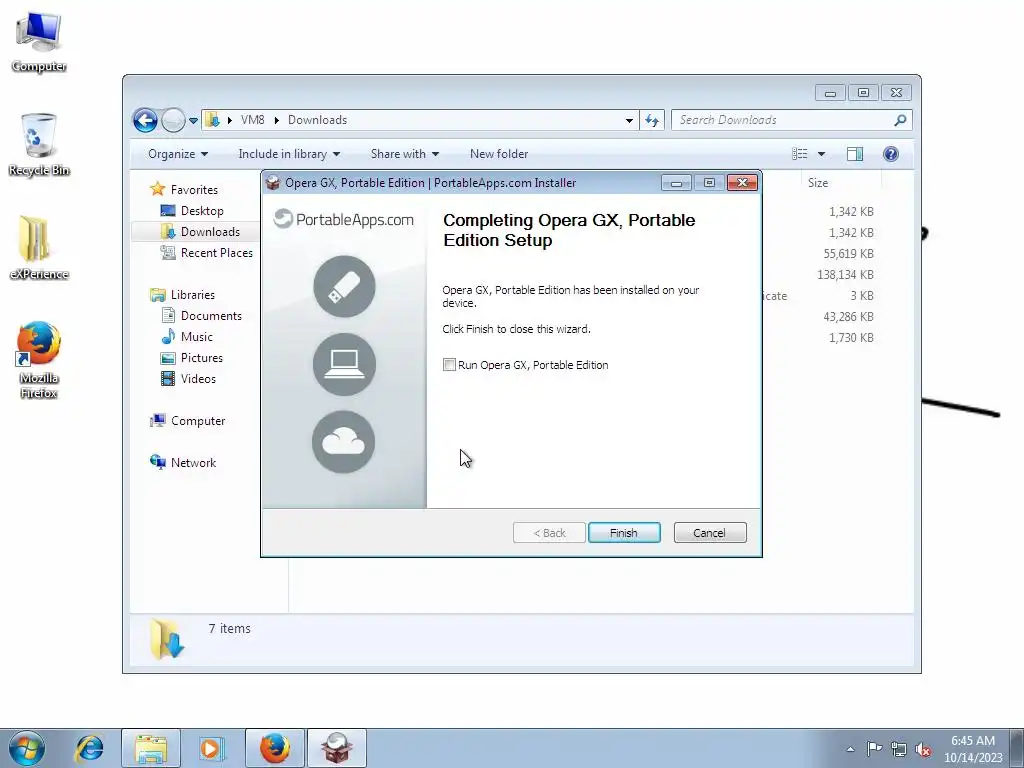Change the view with the view icon

pyautogui.click(x=800, y=154)
